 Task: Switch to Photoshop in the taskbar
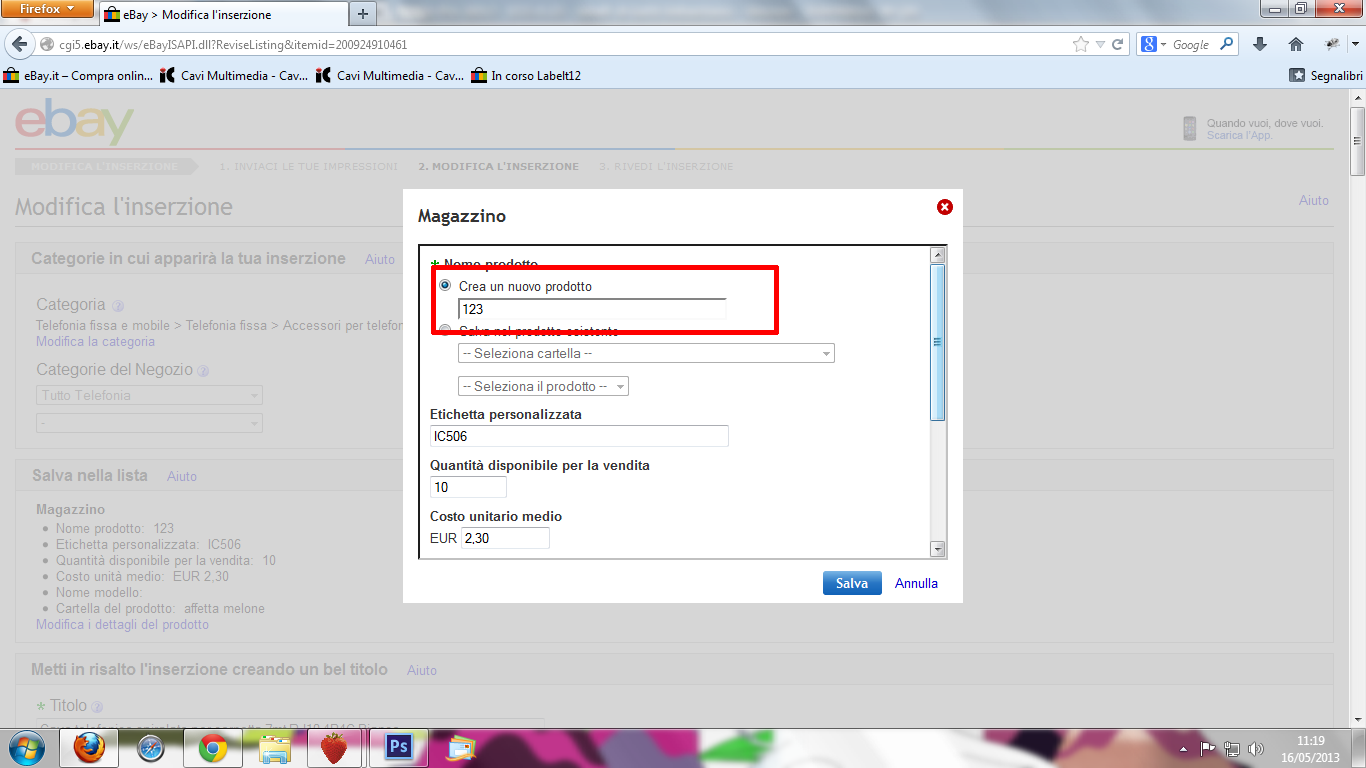[398, 748]
